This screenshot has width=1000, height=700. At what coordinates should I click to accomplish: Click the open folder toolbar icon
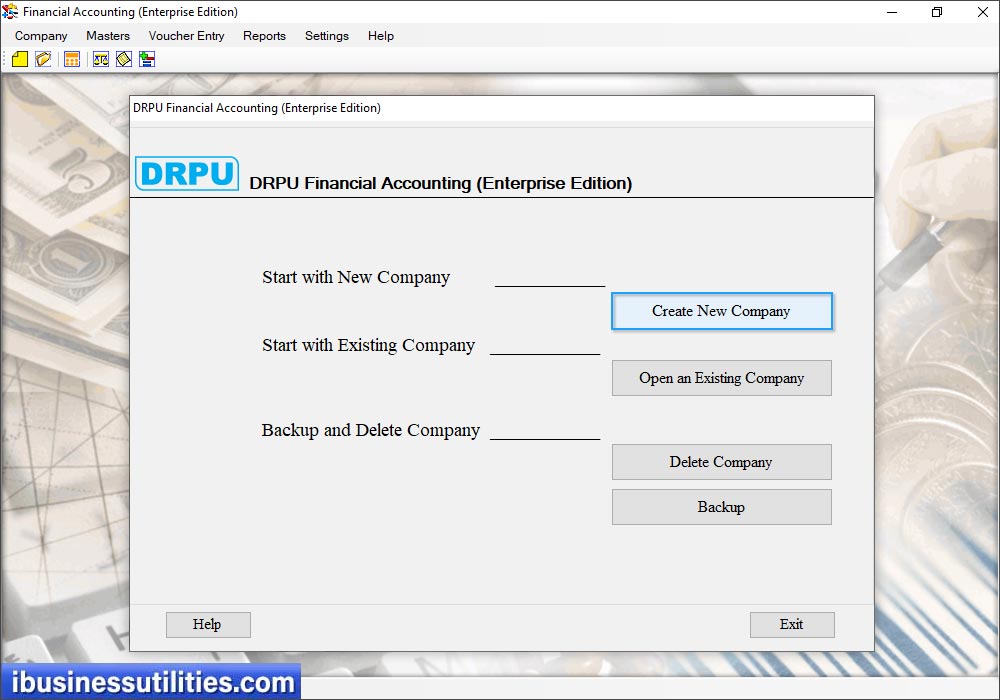pyautogui.click(x=43, y=59)
